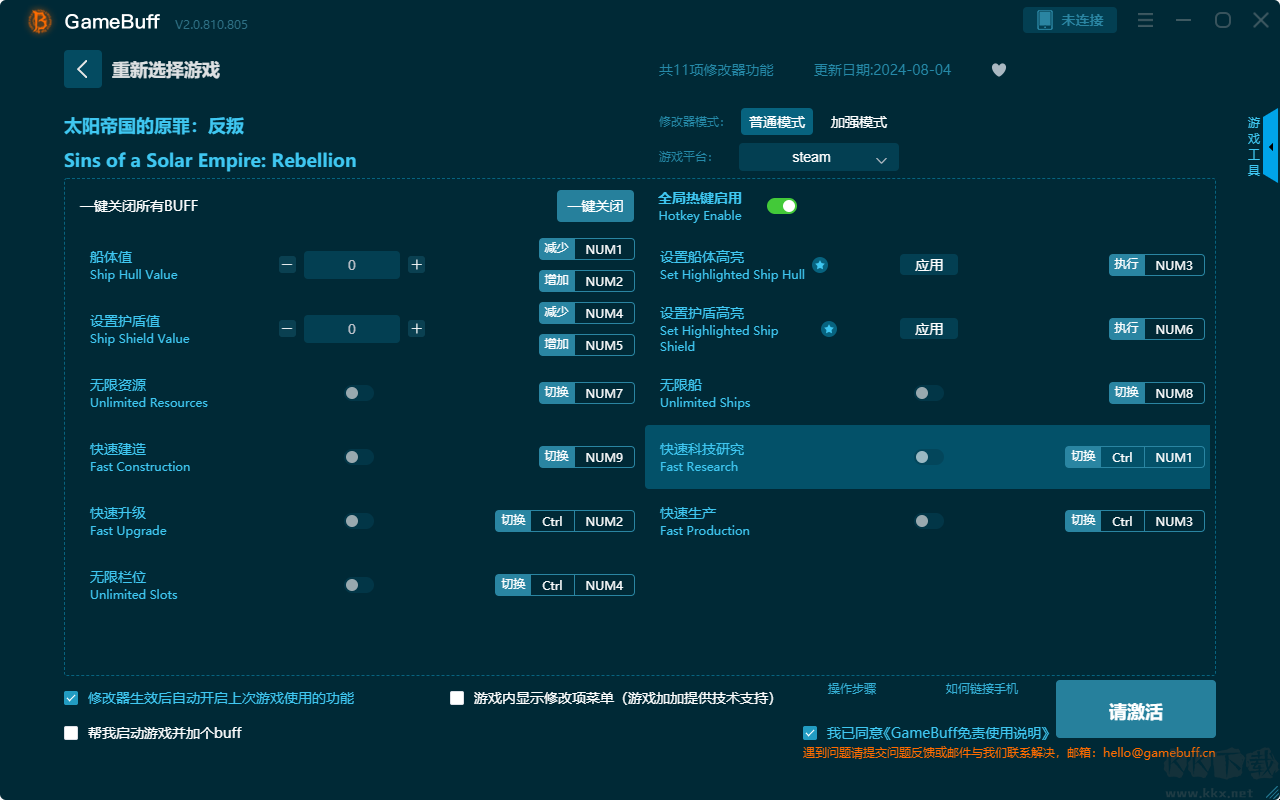The width and height of the screenshot is (1280, 800).
Task: Click the update date 2024-08-04 text
Action: [883, 70]
